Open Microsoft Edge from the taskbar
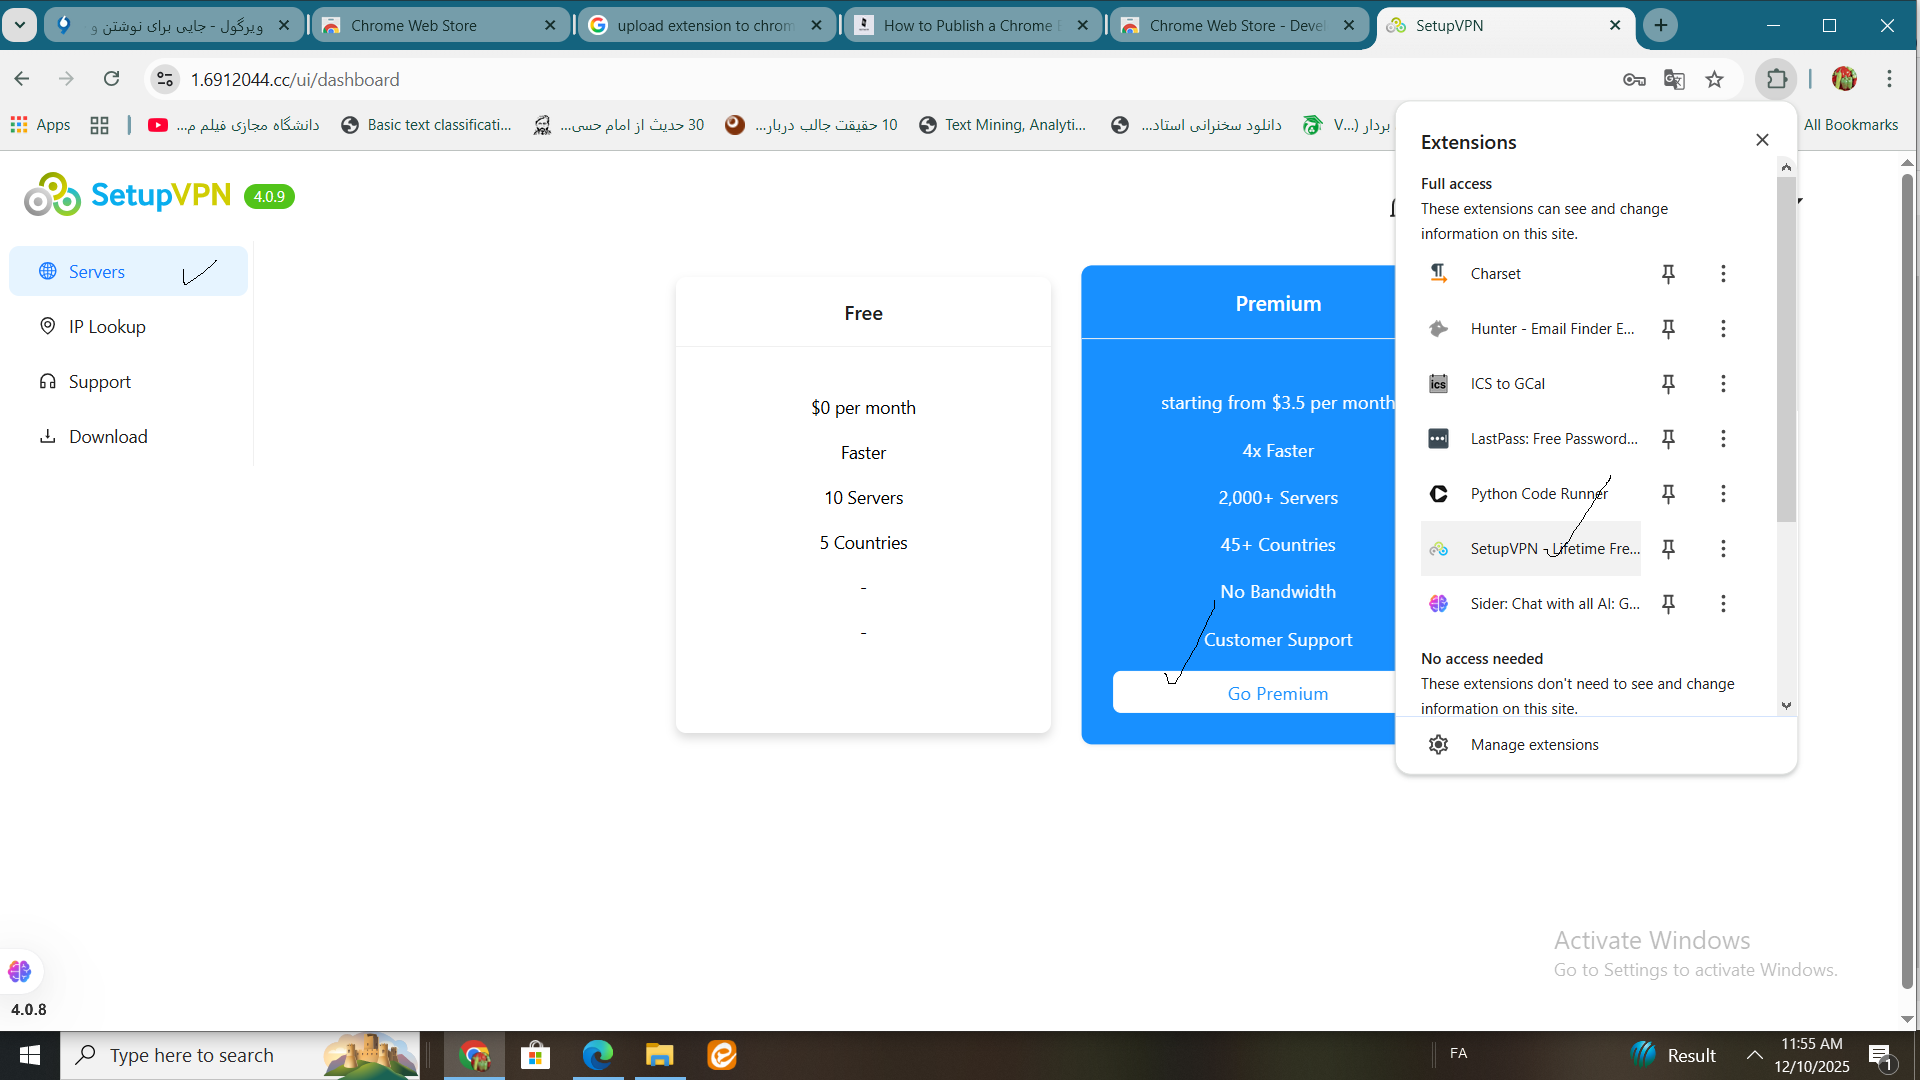 click(x=597, y=1055)
